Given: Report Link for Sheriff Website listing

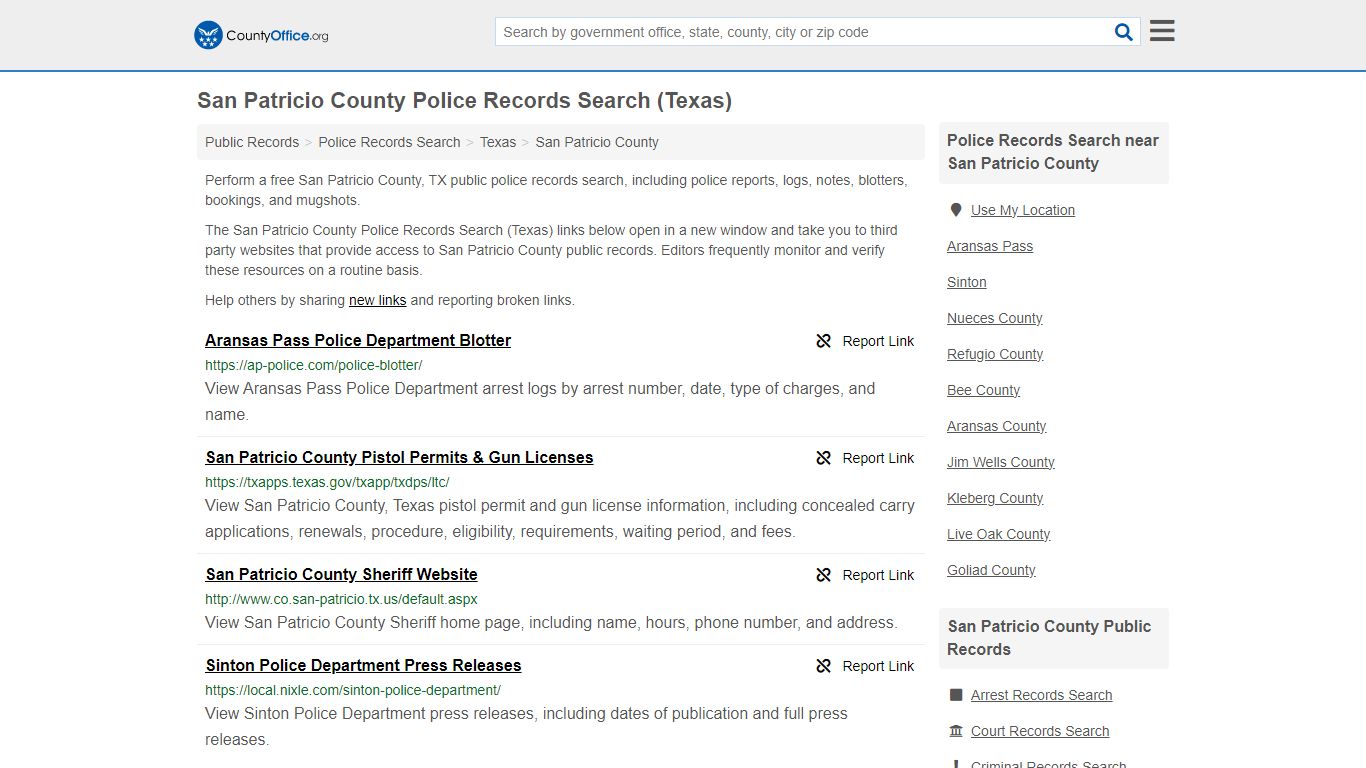Looking at the screenshot, I should (878, 575).
